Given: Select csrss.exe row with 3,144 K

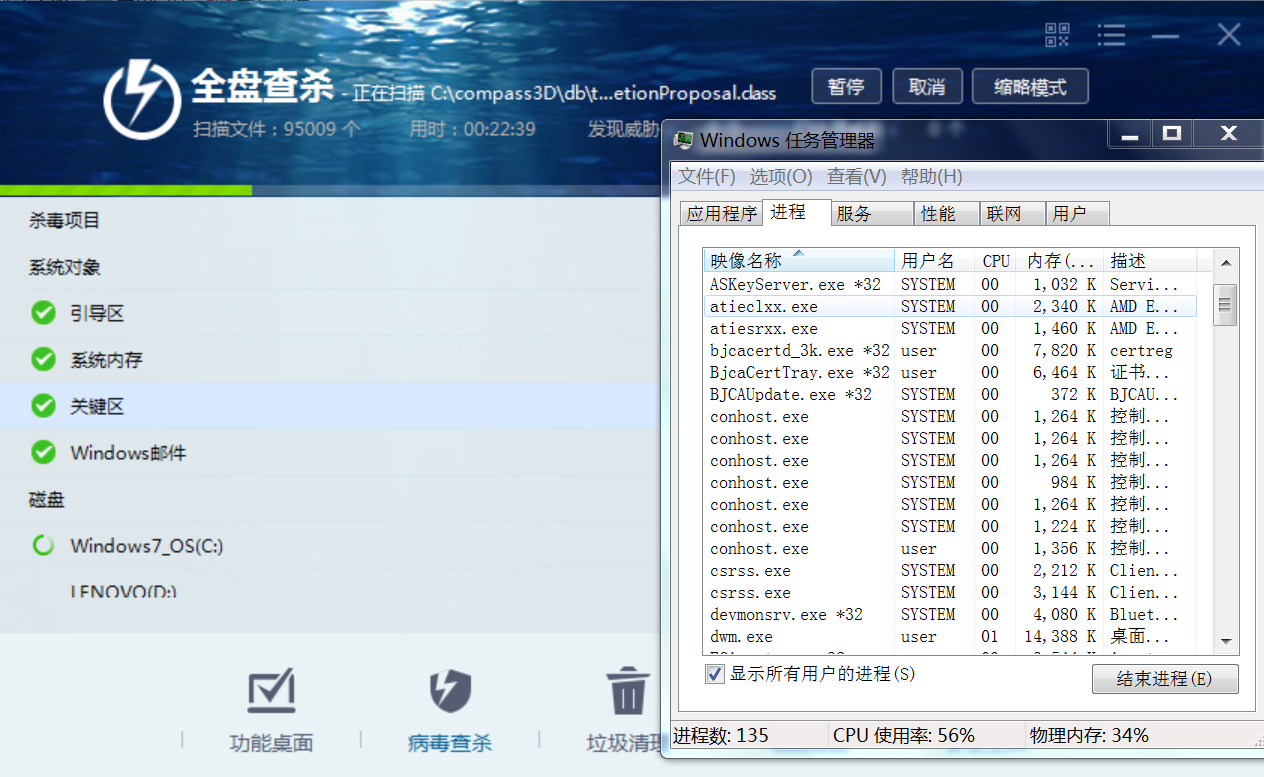Looking at the screenshot, I should [x=949, y=592].
